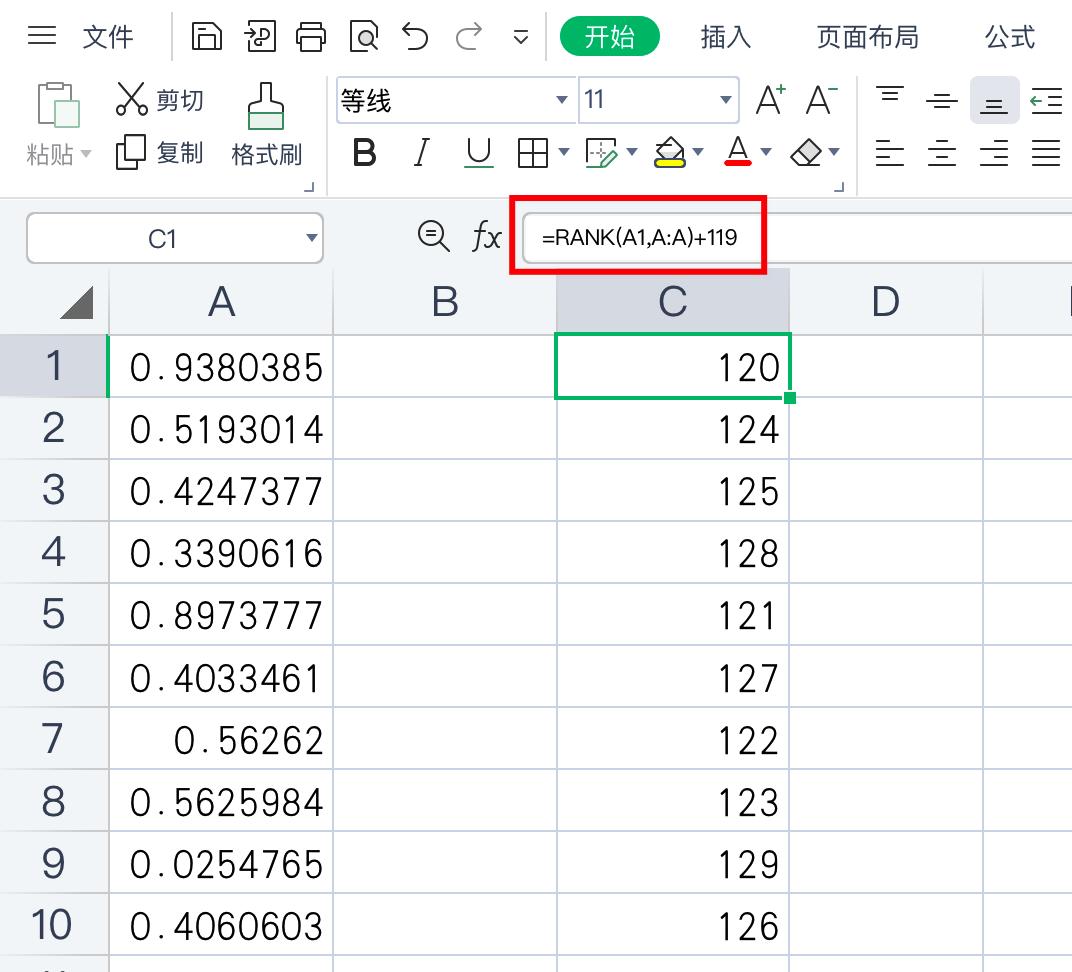Screen dimensions: 1072x972
Task: Toggle italic formatting
Action: point(421,152)
